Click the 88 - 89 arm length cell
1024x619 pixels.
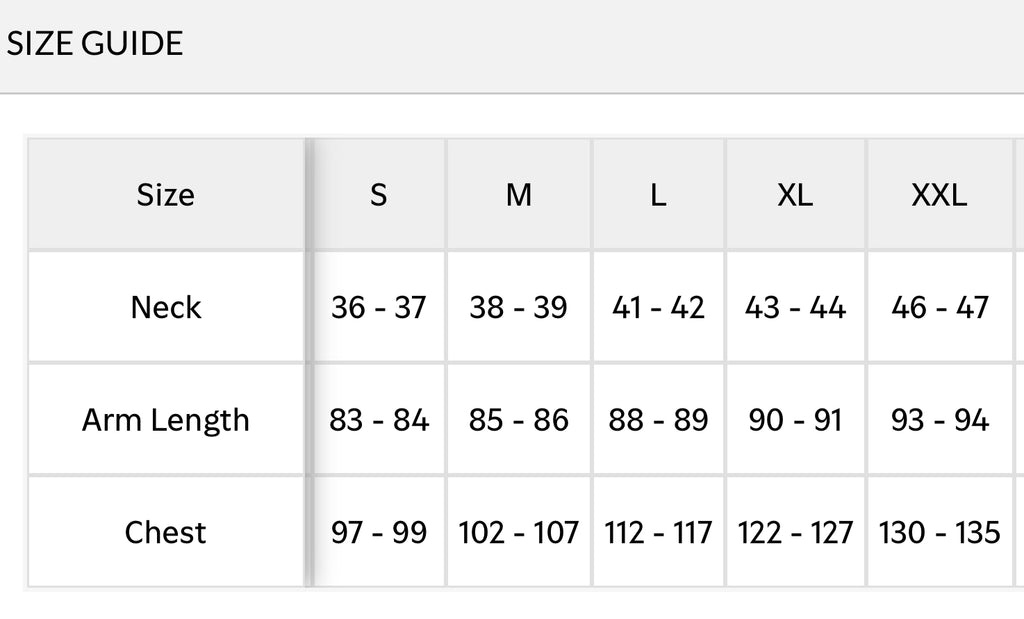tap(658, 419)
